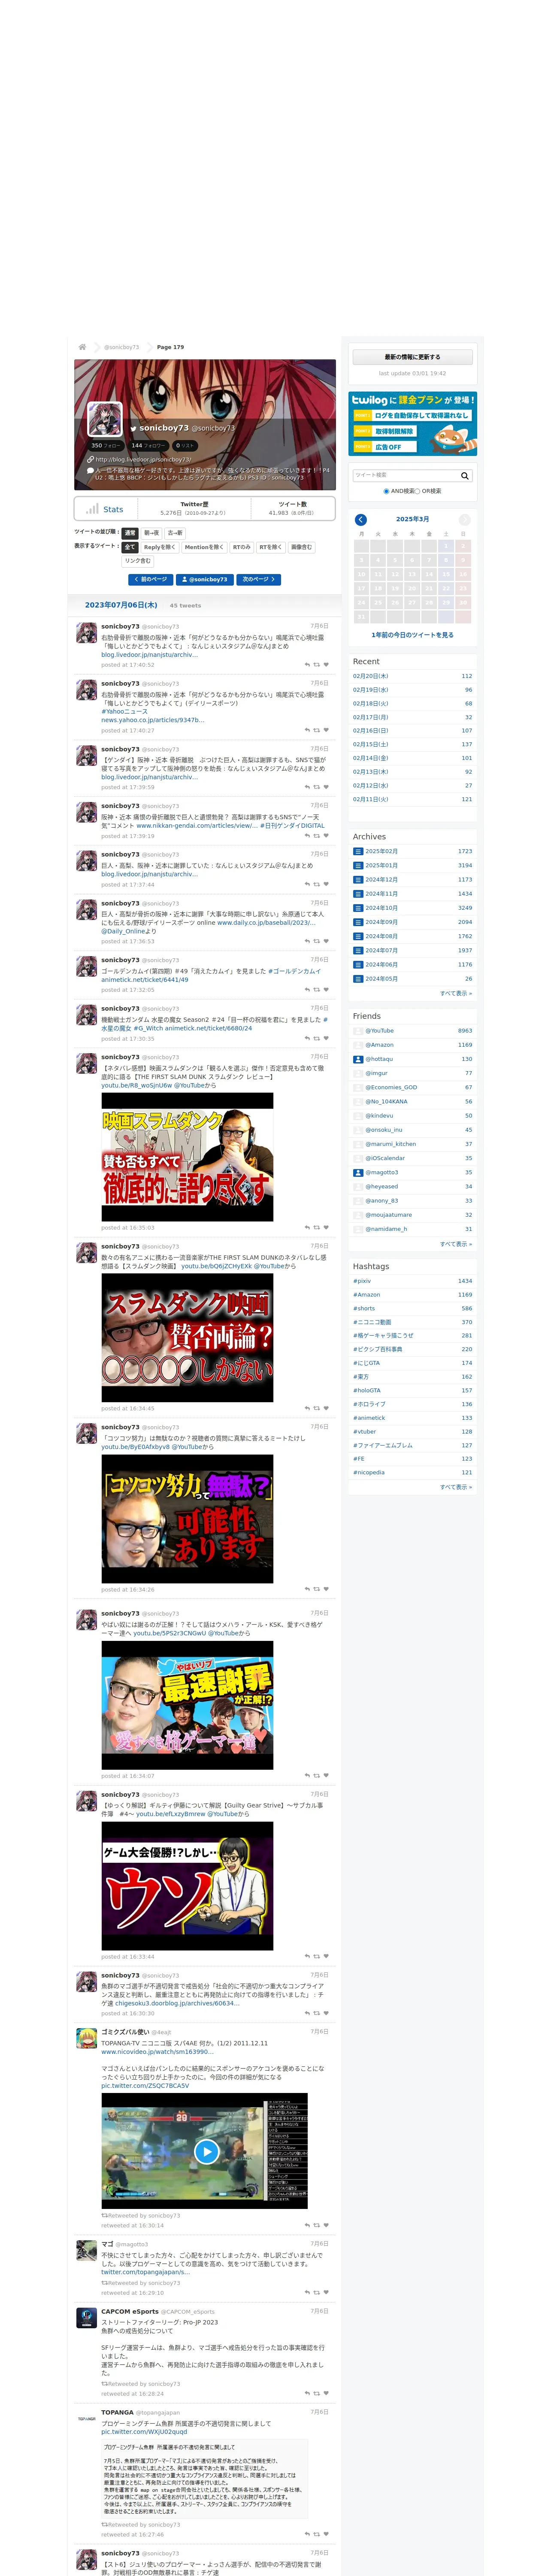Viewport: 551px width, 2576px height.
Task: Open list icon for 2024年10月 archive
Action: click(x=358, y=908)
